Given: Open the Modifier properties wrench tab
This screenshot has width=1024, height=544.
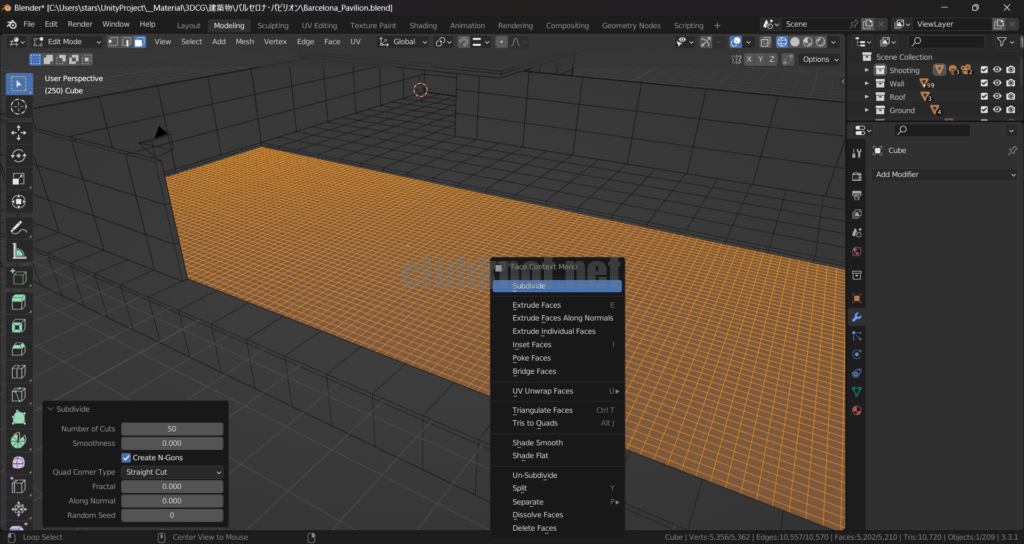Looking at the screenshot, I should (856, 317).
